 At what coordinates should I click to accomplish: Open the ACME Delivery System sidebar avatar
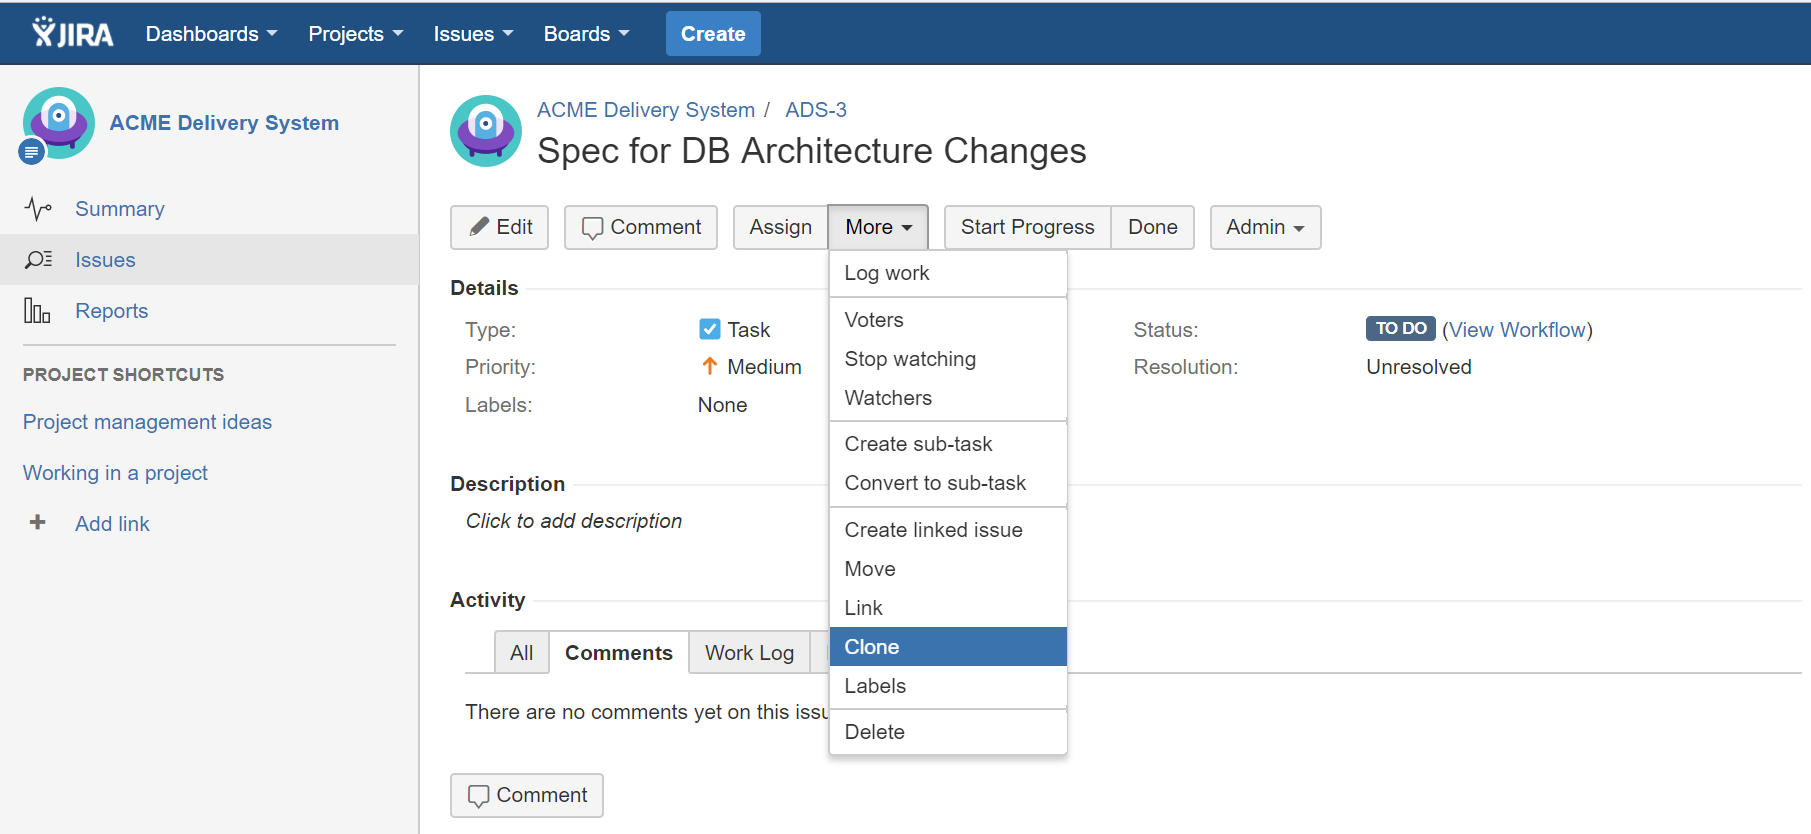pos(59,123)
